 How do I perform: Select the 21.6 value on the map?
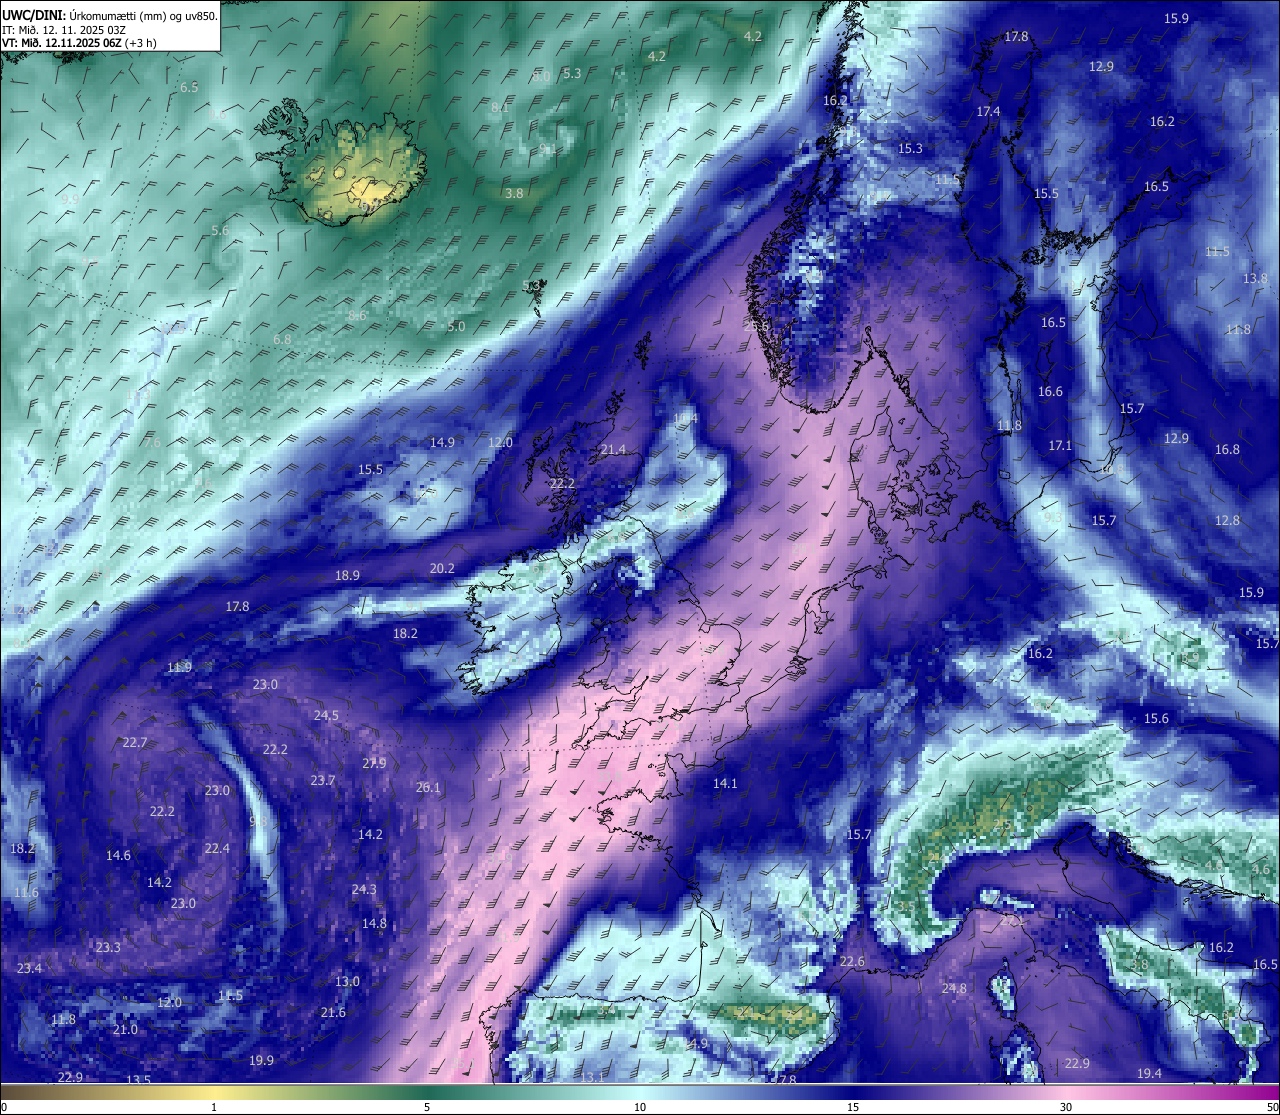[333, 1012]
